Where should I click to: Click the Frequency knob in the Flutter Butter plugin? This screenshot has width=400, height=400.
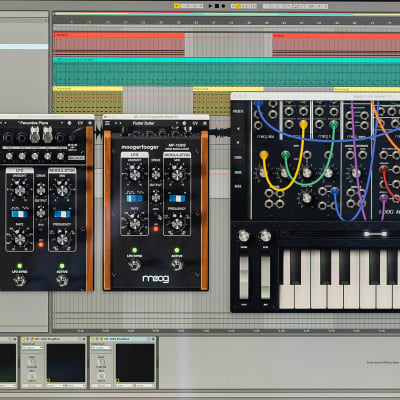tap(177, 224)
